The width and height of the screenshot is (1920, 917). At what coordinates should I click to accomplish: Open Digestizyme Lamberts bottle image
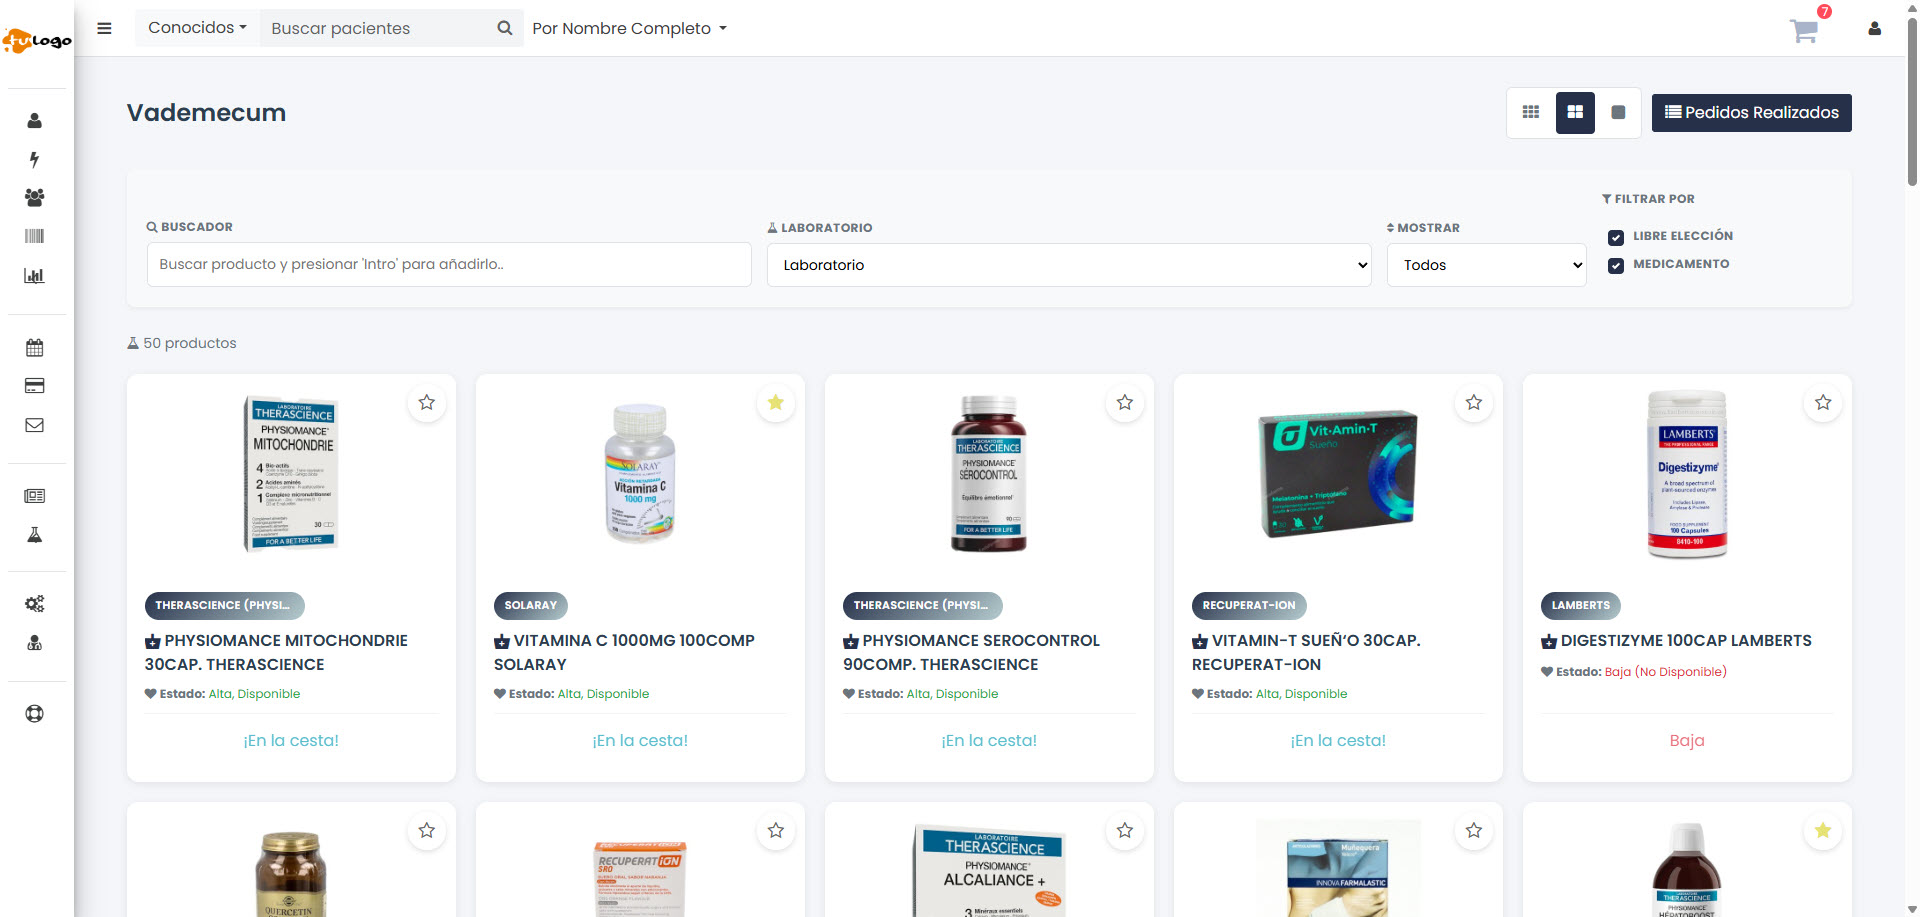tap(1687, 473)
